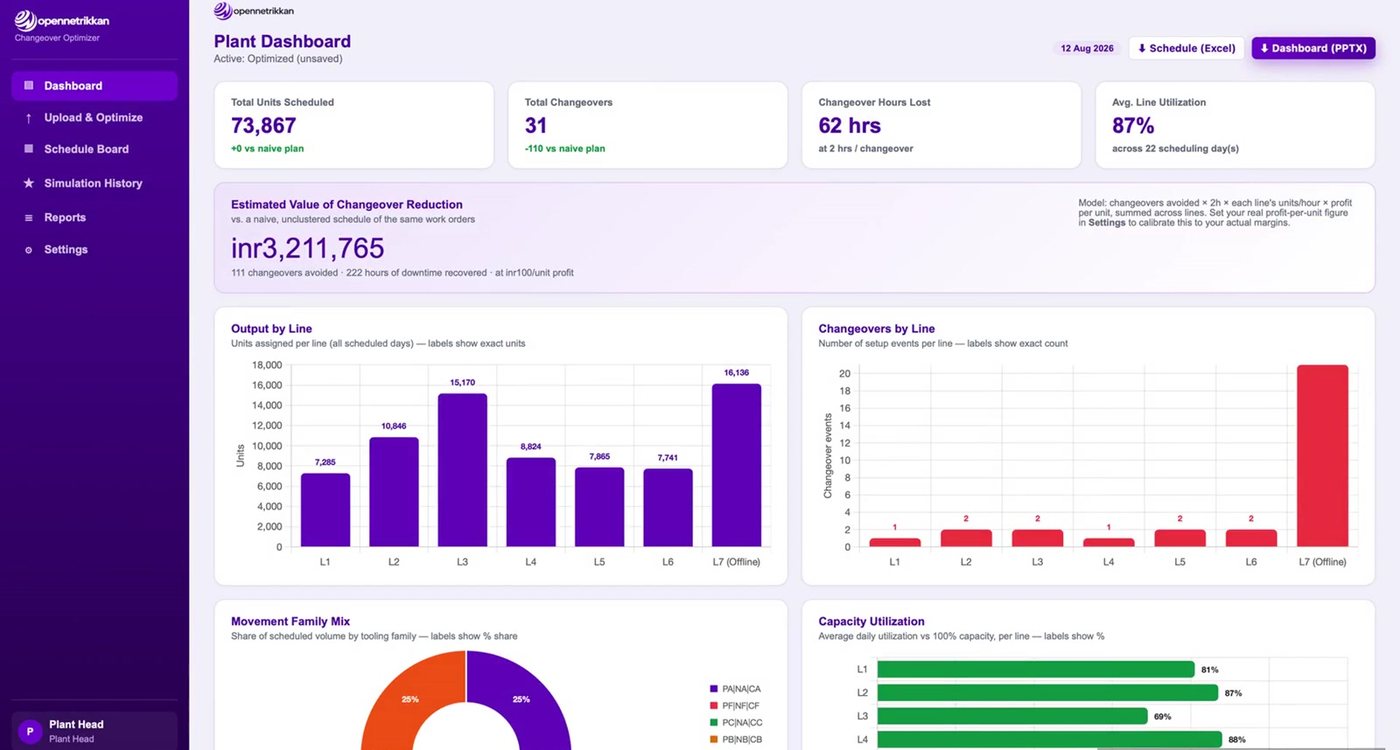Click the inr3,211,765 estimated value
This screenshot has width=1400, height=750.
tap(308, 248)
